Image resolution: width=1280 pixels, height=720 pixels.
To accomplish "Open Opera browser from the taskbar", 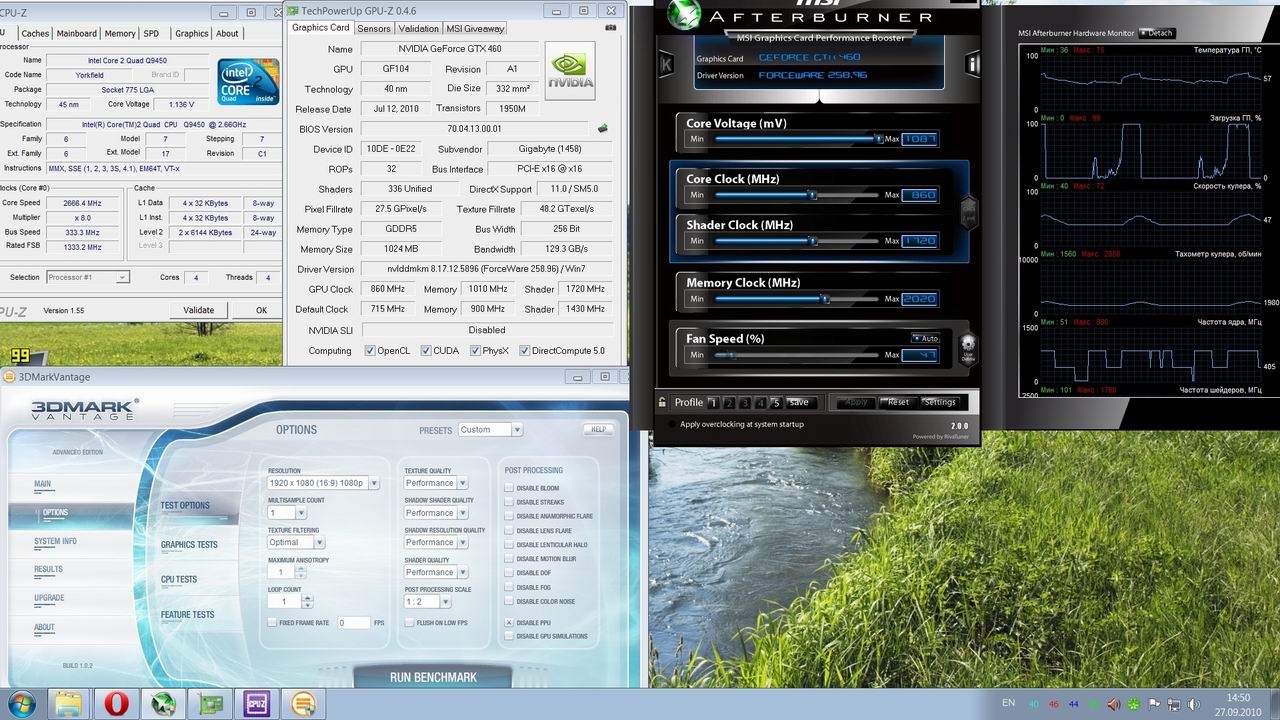I will coord(116,704).
